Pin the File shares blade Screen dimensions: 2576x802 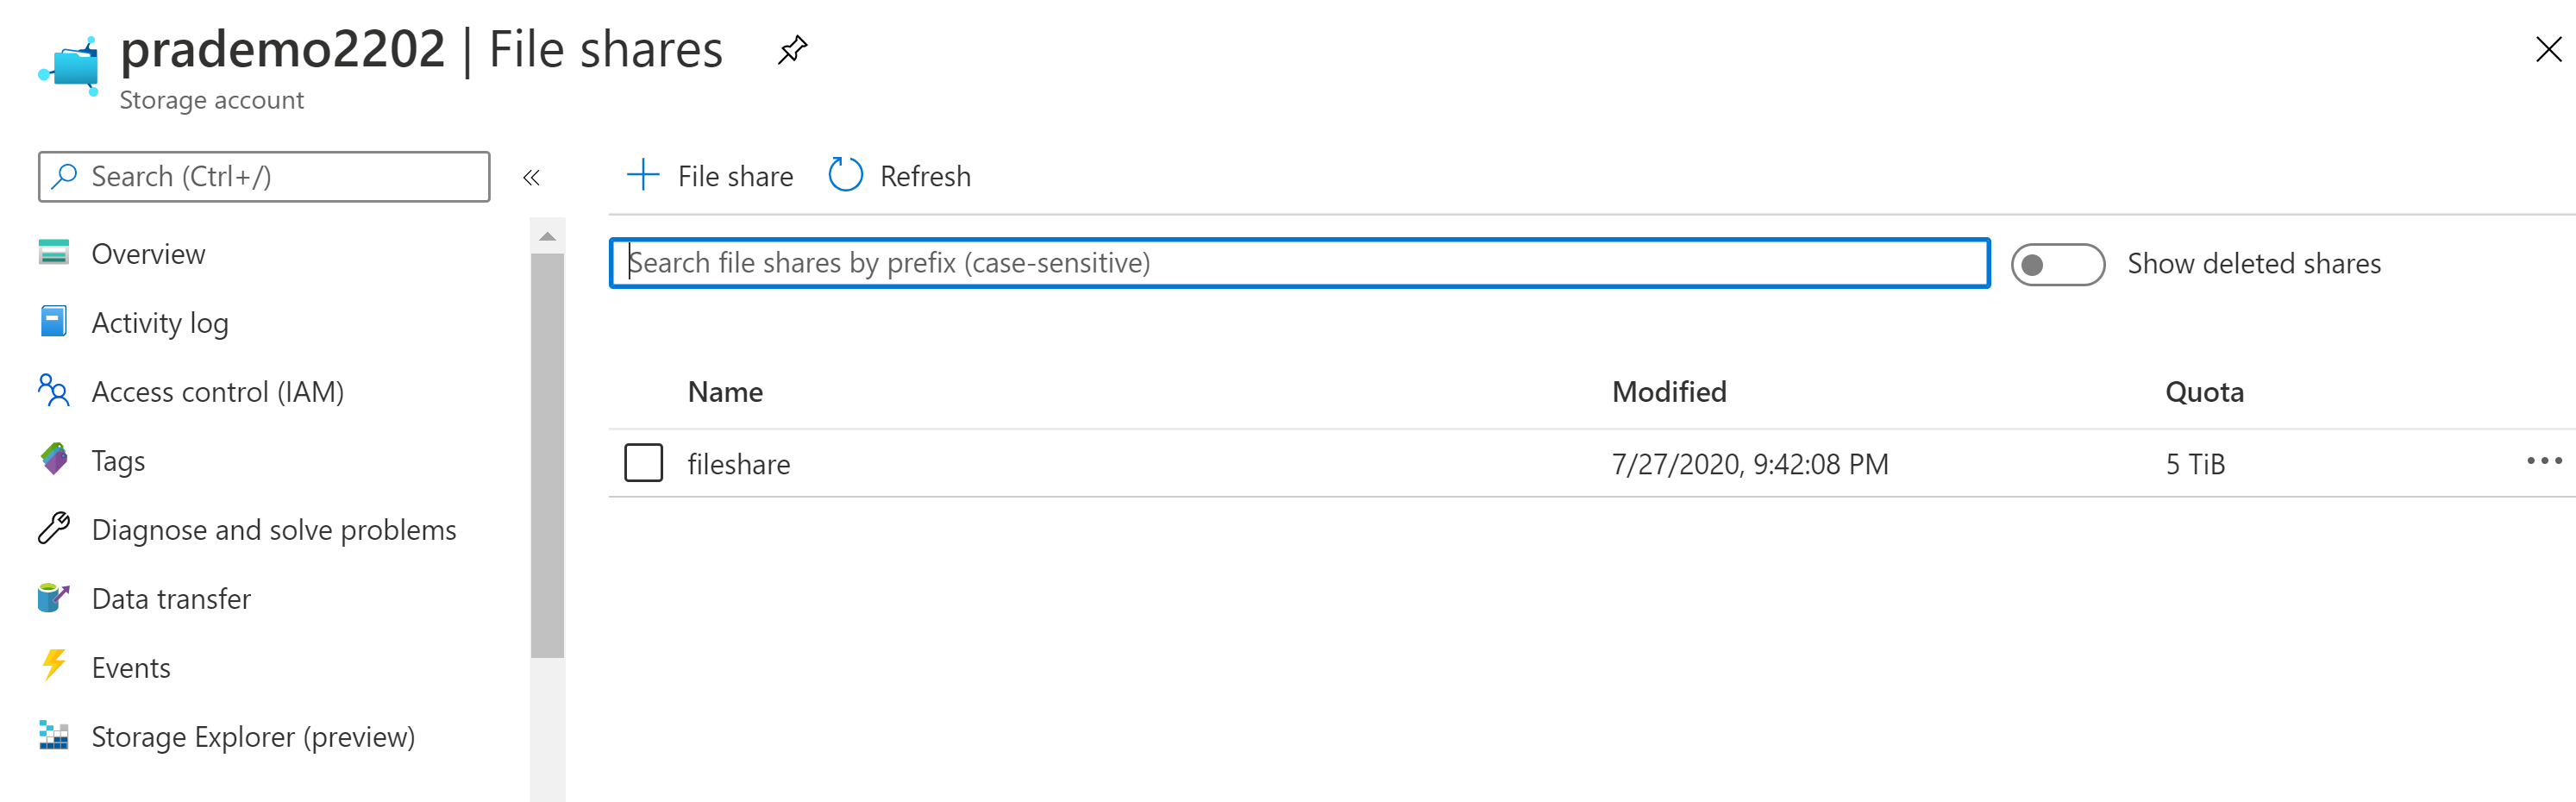pos(792,49)
